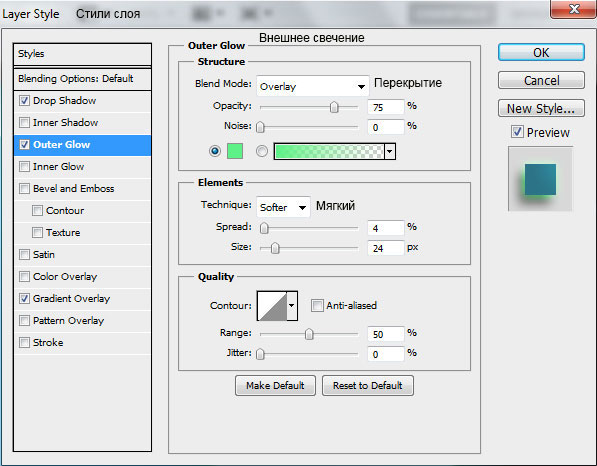Check the Texture sub-option checkbox
This screenshot has height=466, width=597.
(37, 233)
